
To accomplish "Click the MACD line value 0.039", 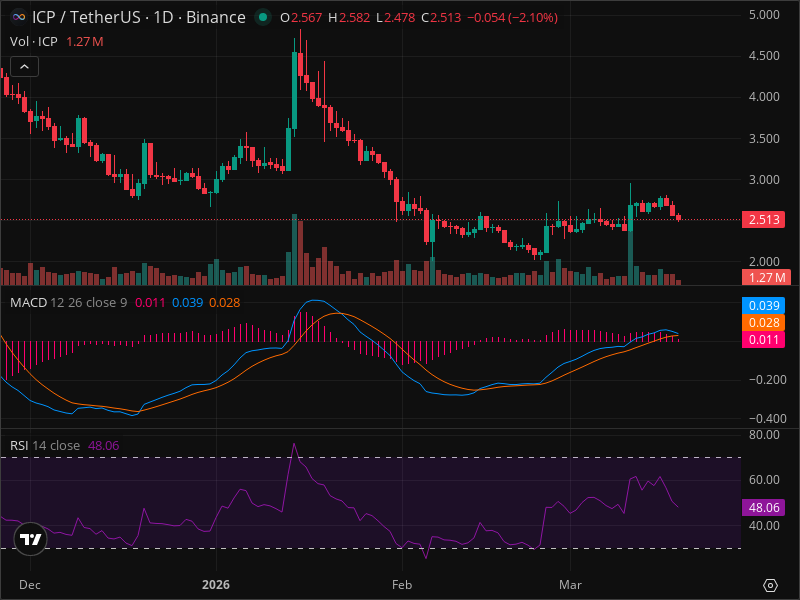I will click(187, 303).
